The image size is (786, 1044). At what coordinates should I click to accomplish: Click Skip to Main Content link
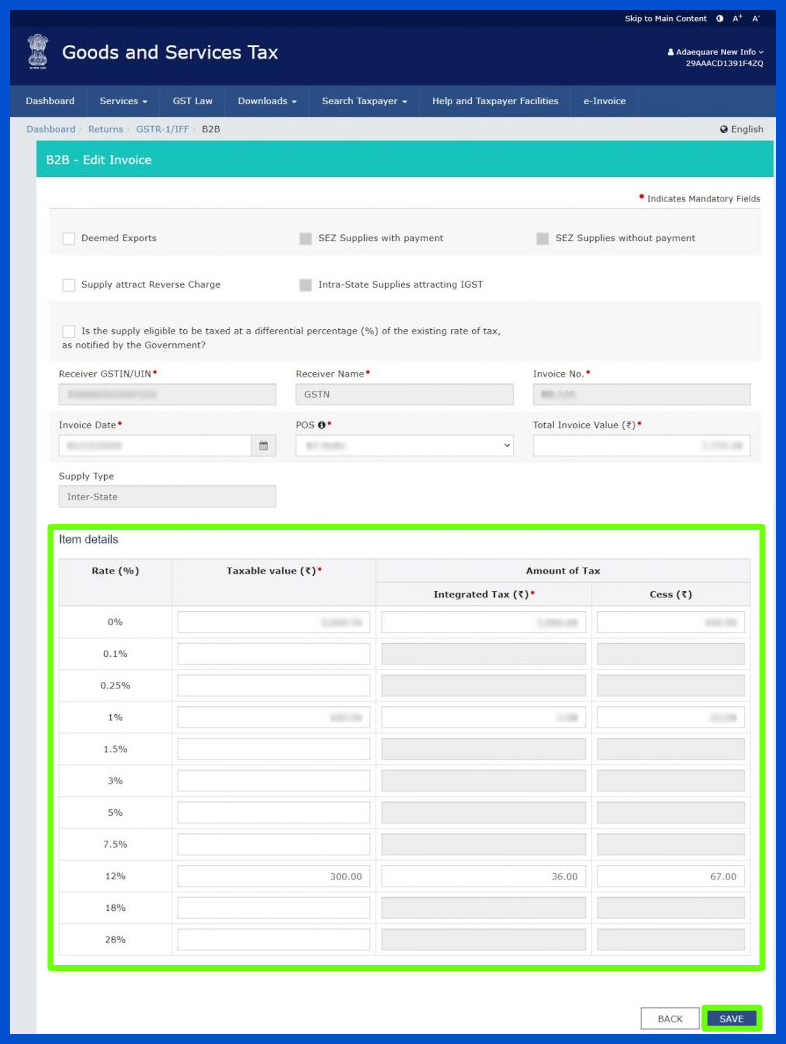coord(666,19)
